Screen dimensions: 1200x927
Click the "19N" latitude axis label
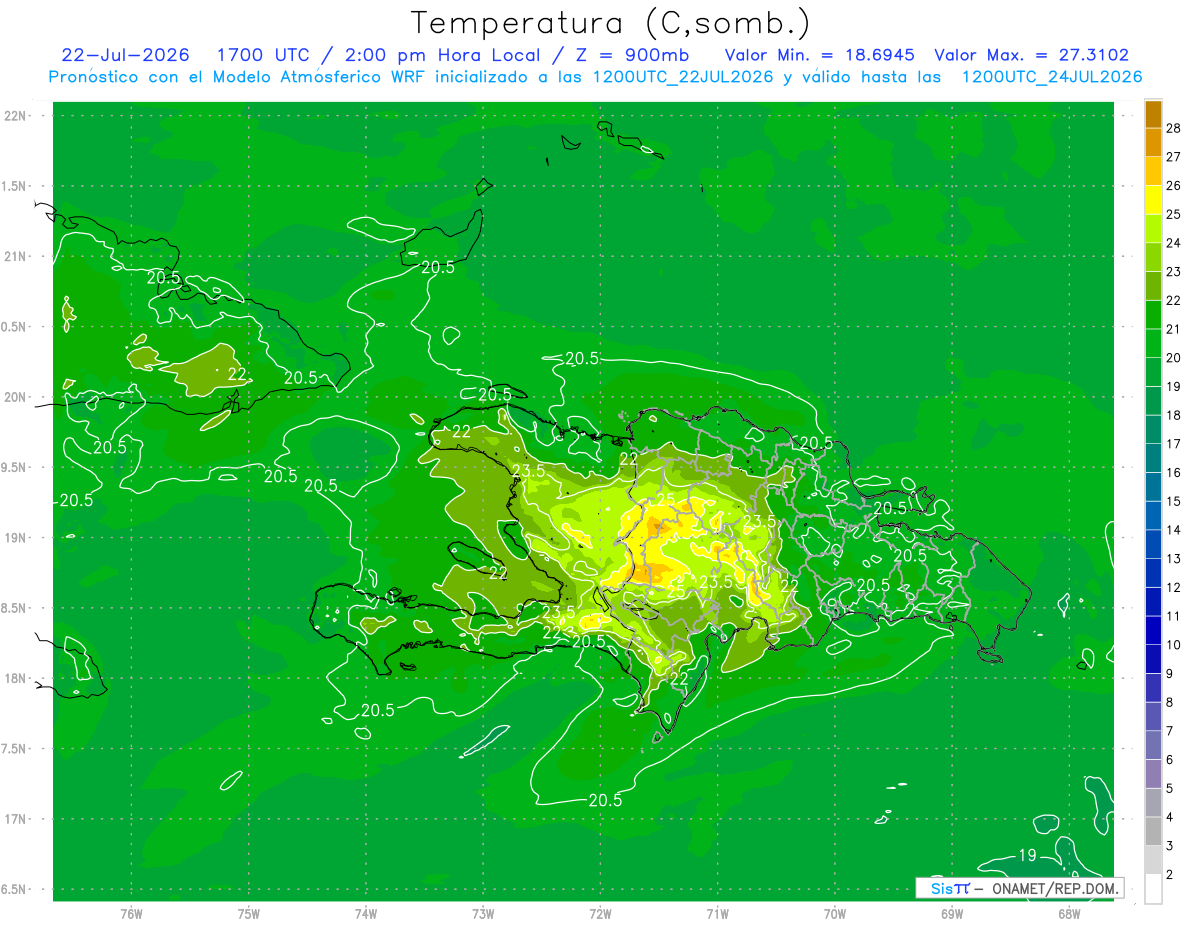[16, 538]
